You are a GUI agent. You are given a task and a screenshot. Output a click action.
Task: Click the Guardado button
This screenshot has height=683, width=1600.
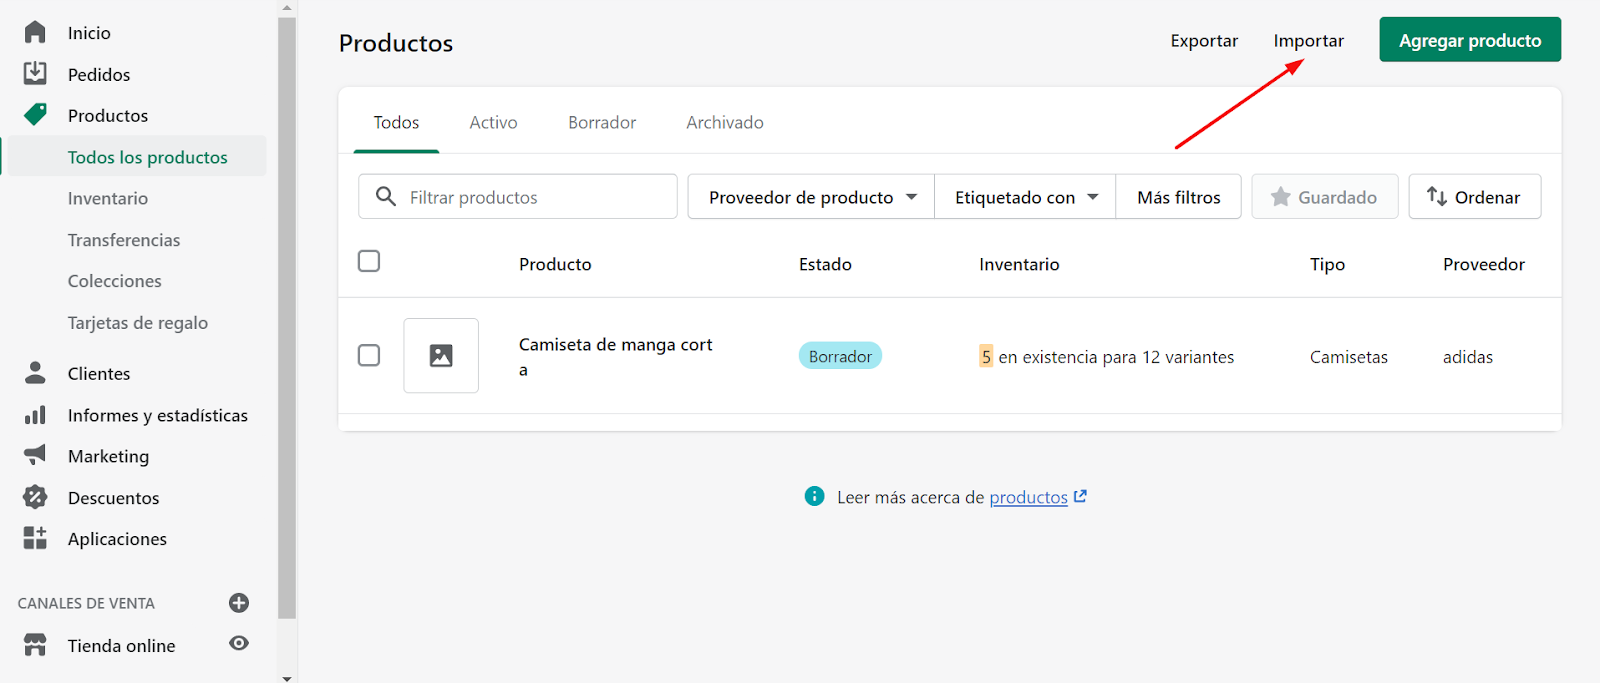[1325, 197]
